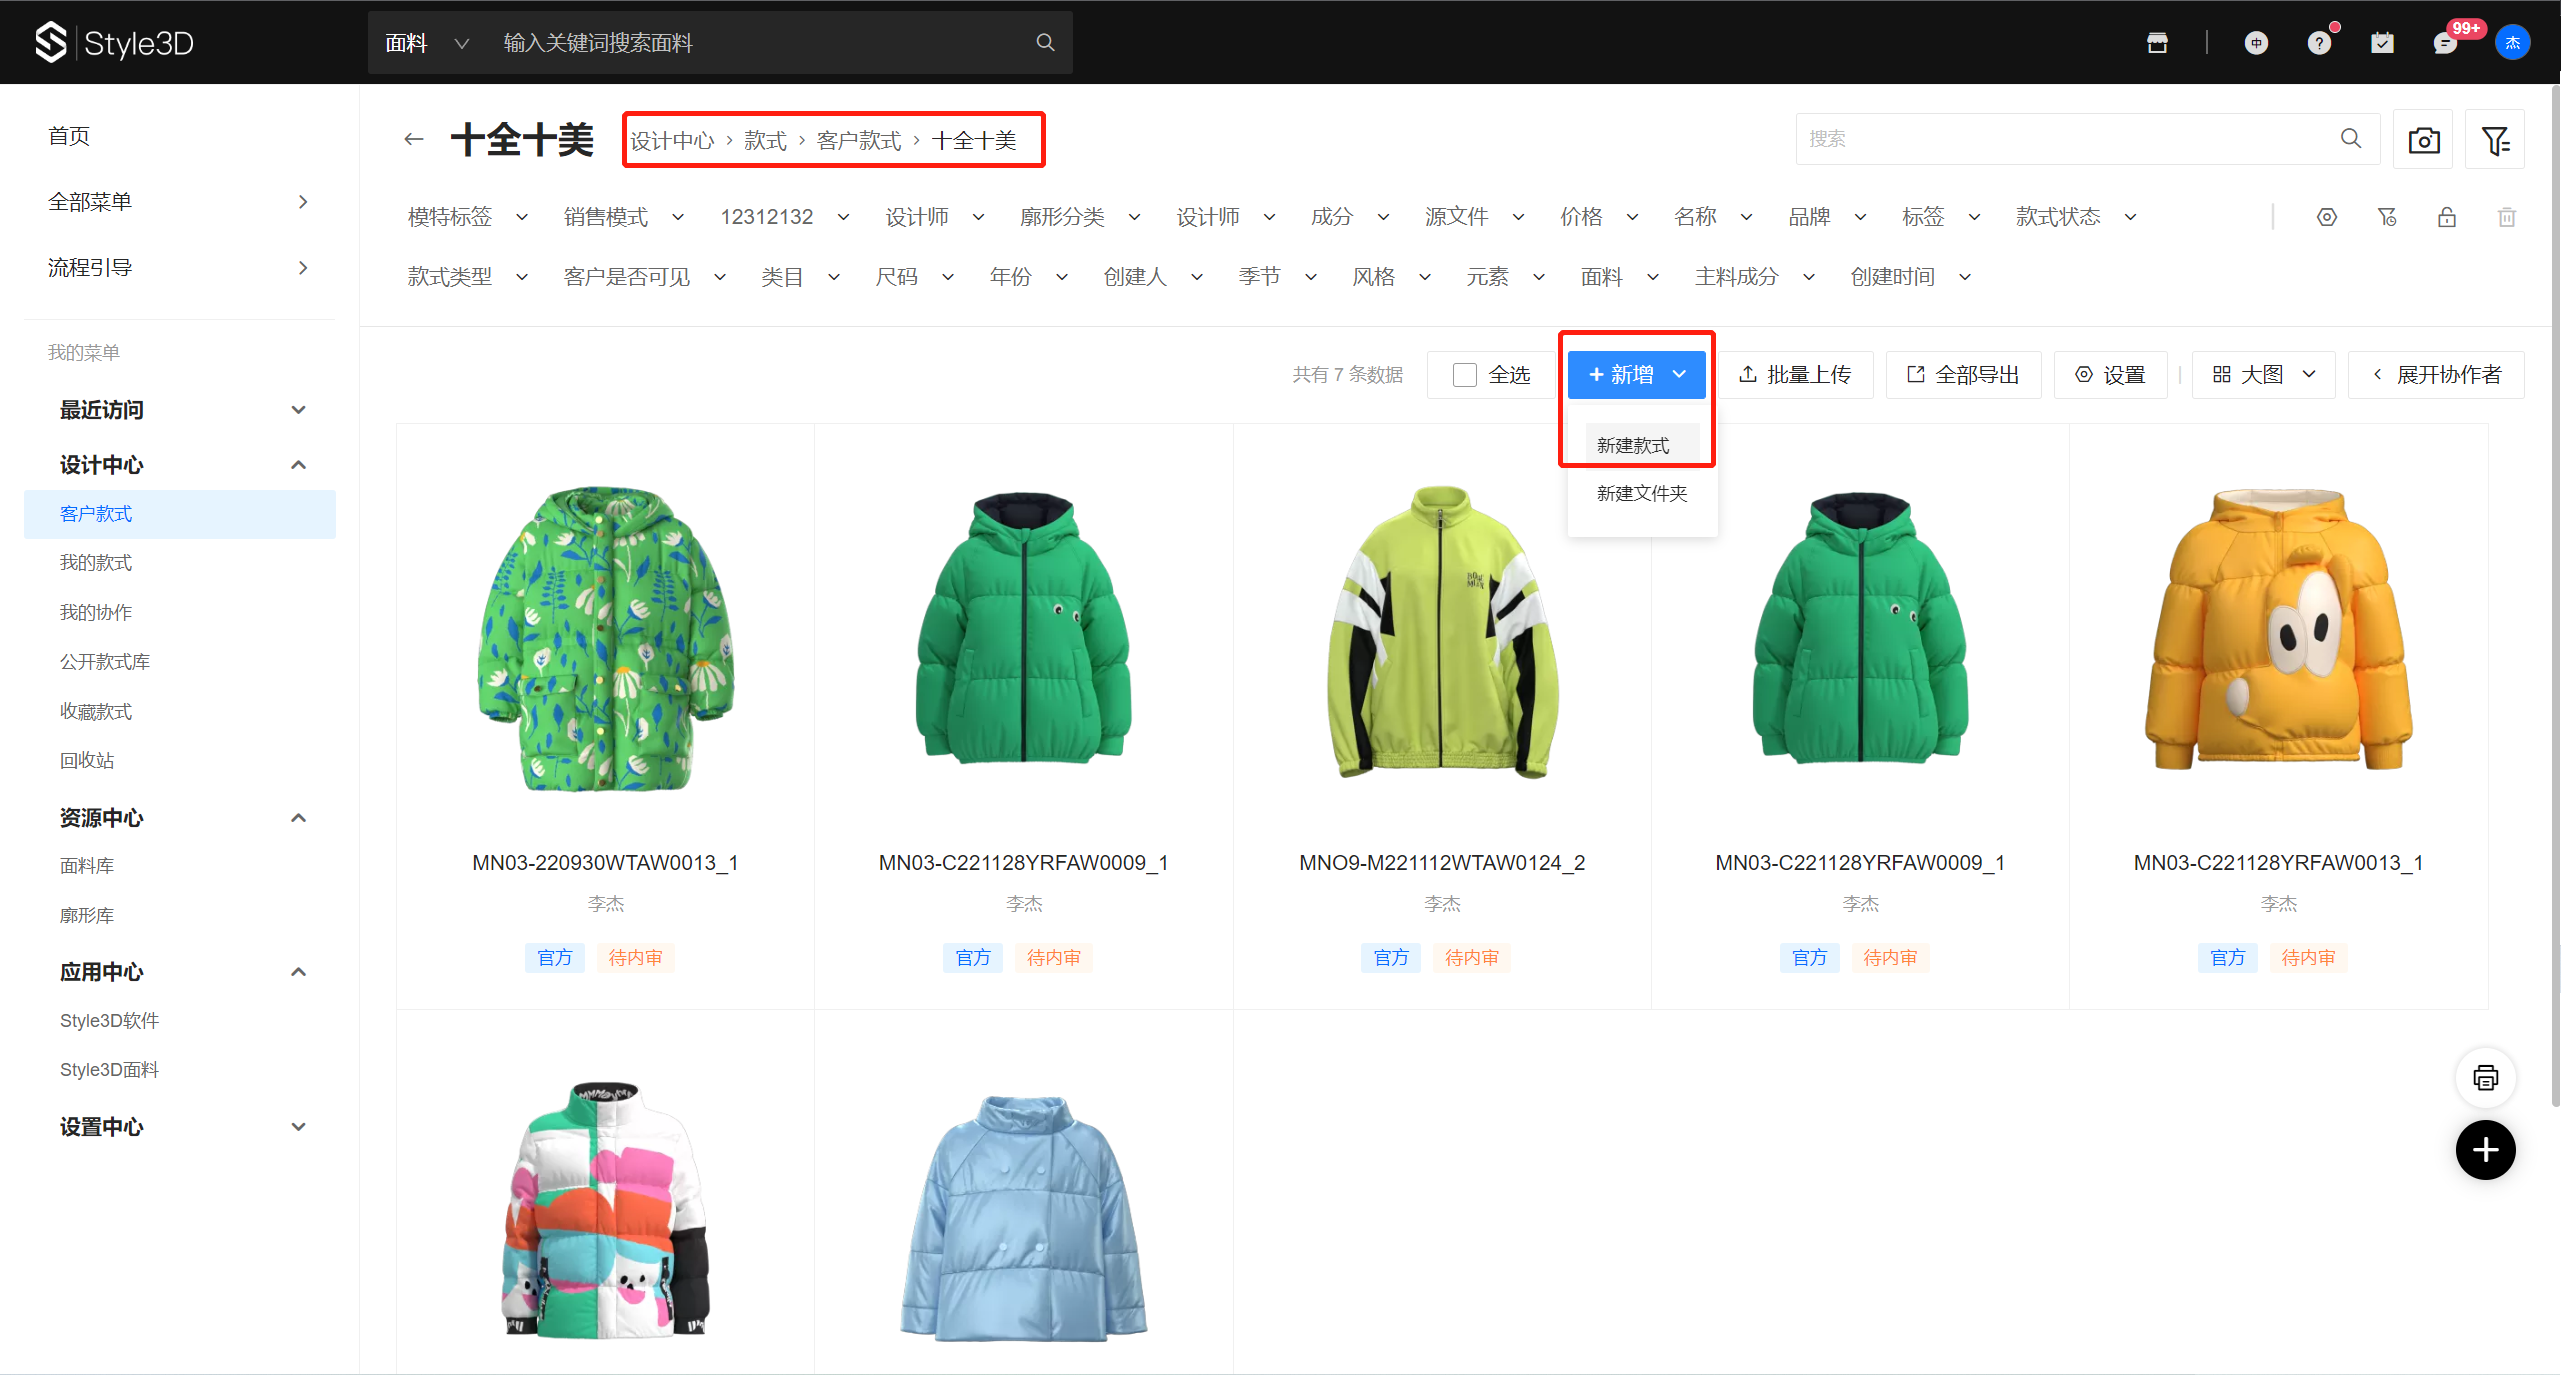
Task: Click the trash delete icon
Action: coord(2507,217)
